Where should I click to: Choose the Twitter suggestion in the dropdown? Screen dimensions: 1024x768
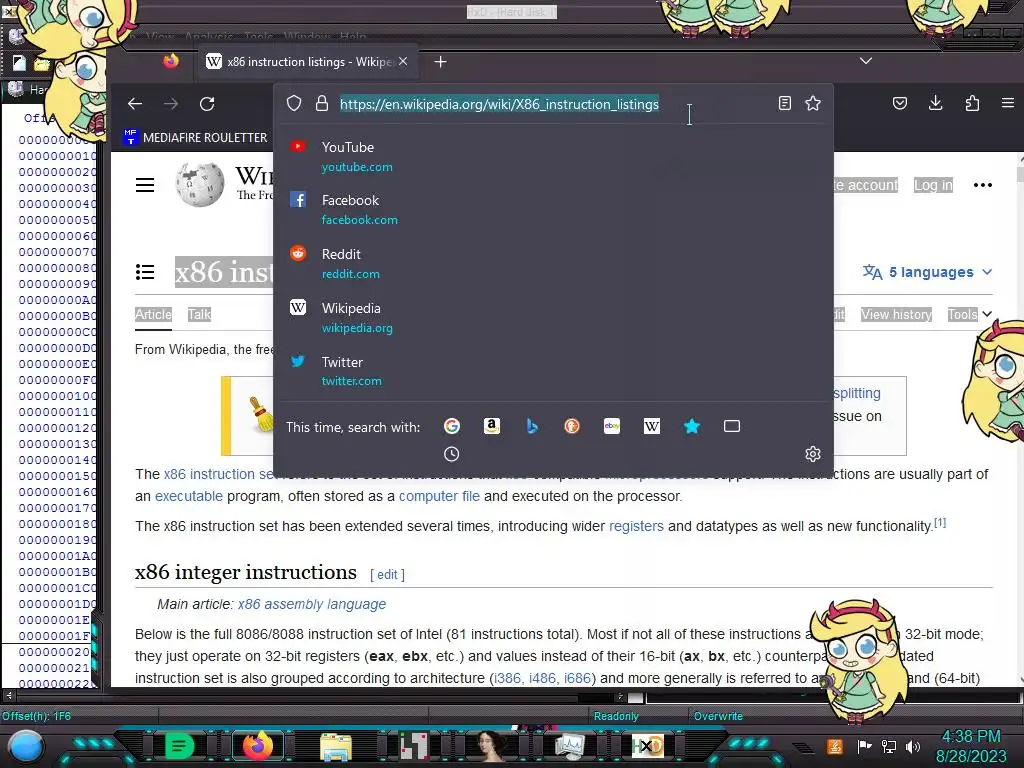click(x=553, y=371)
